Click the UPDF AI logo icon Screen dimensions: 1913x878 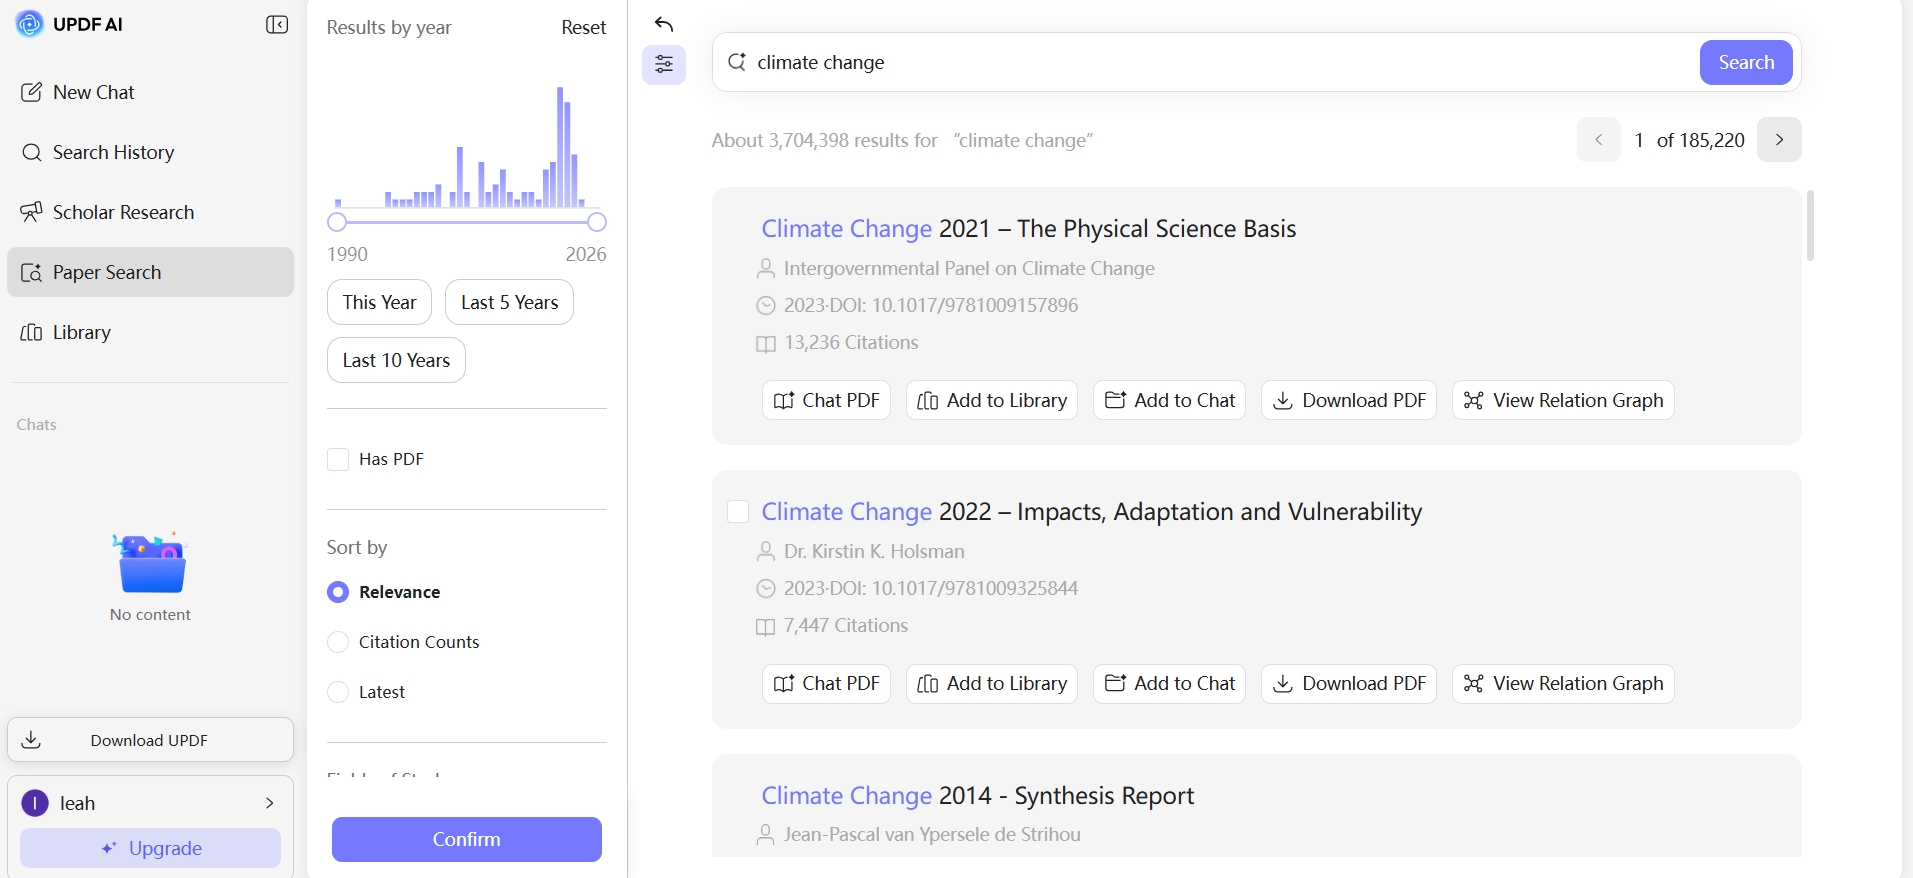[30, 24]
